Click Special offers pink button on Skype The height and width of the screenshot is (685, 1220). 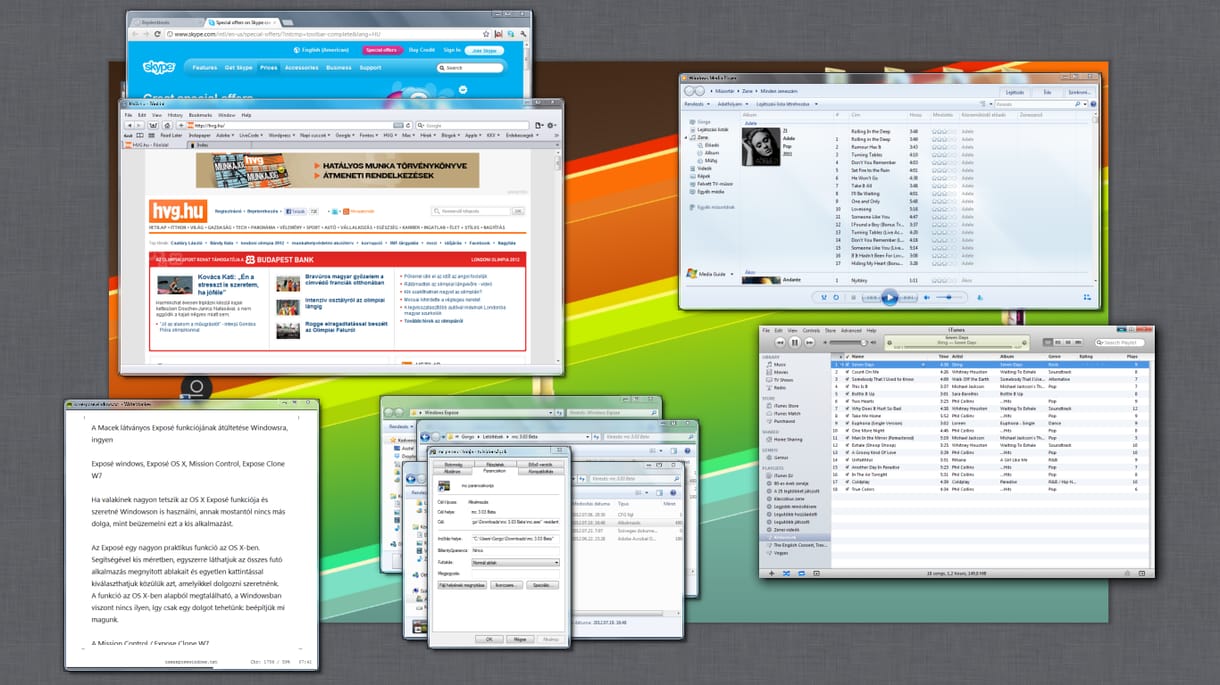tap(382, 50)
